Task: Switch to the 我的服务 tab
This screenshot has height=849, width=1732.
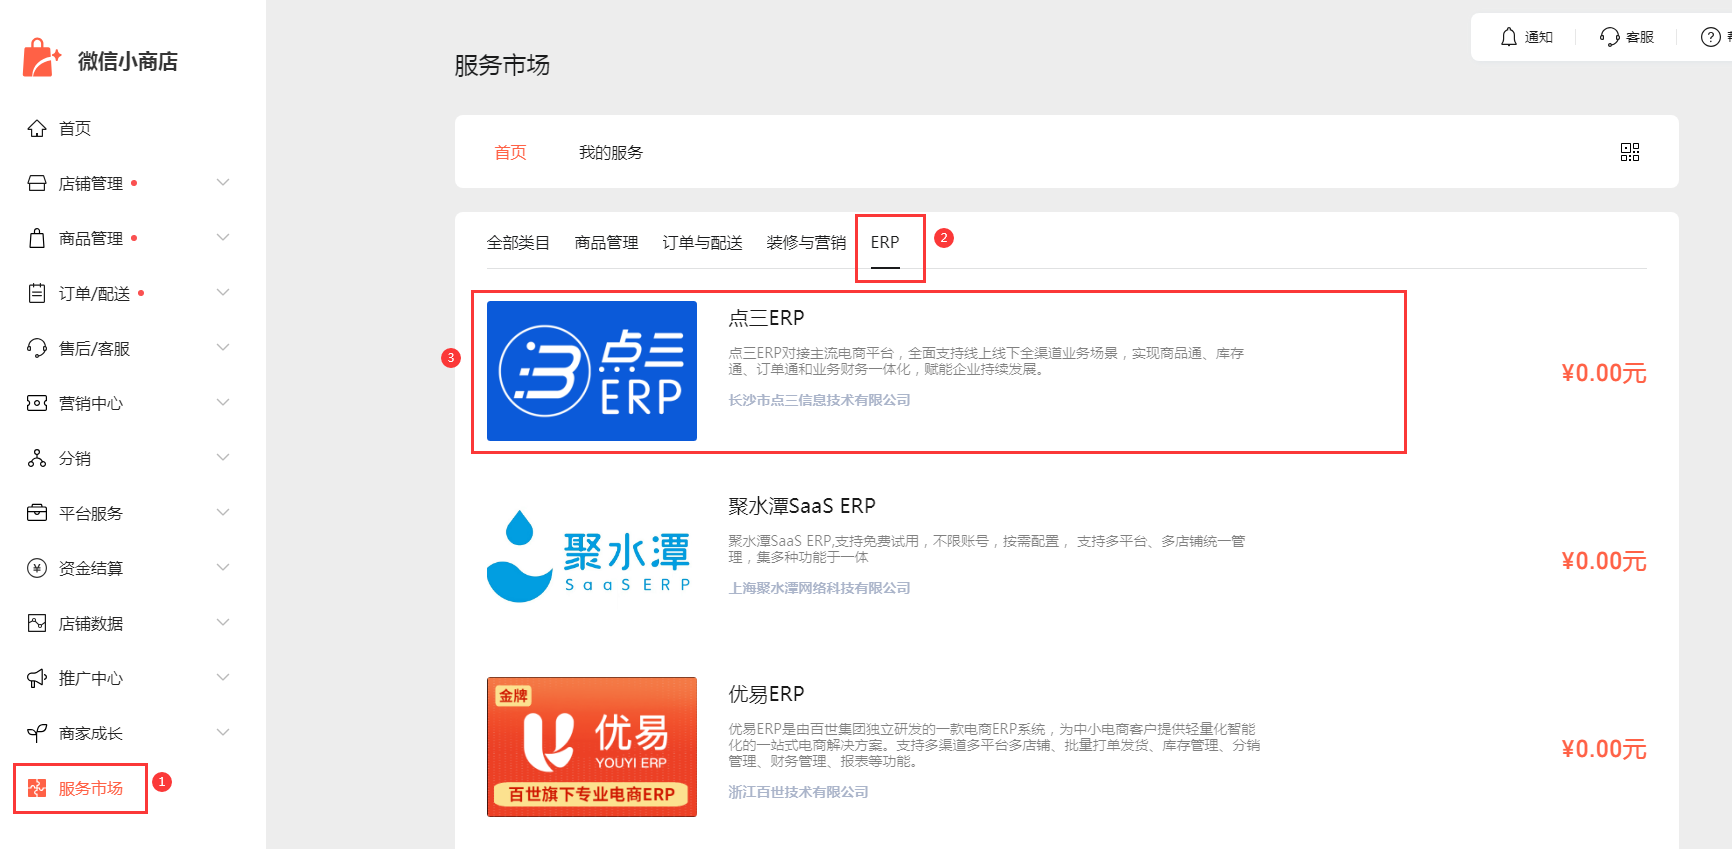Action: [x=611, y=152]
